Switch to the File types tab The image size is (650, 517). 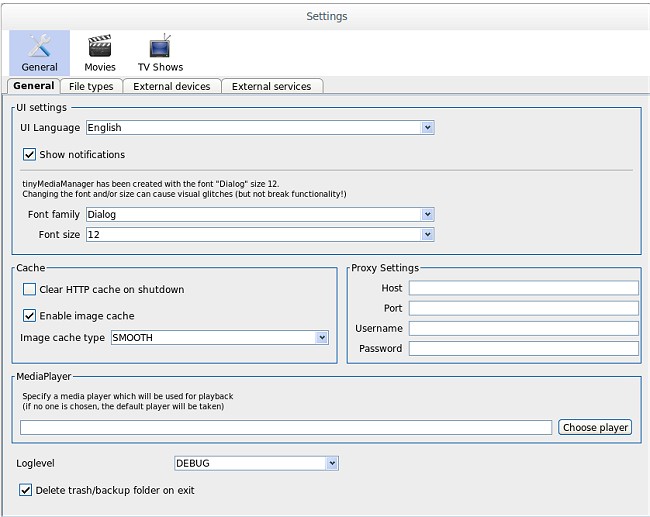[91, 87]
